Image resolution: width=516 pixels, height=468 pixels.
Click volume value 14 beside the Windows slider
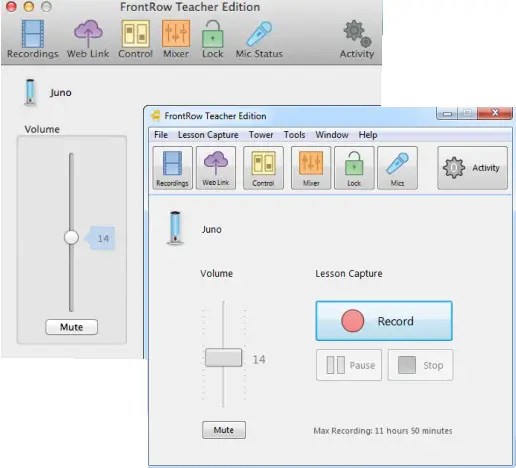259,359
